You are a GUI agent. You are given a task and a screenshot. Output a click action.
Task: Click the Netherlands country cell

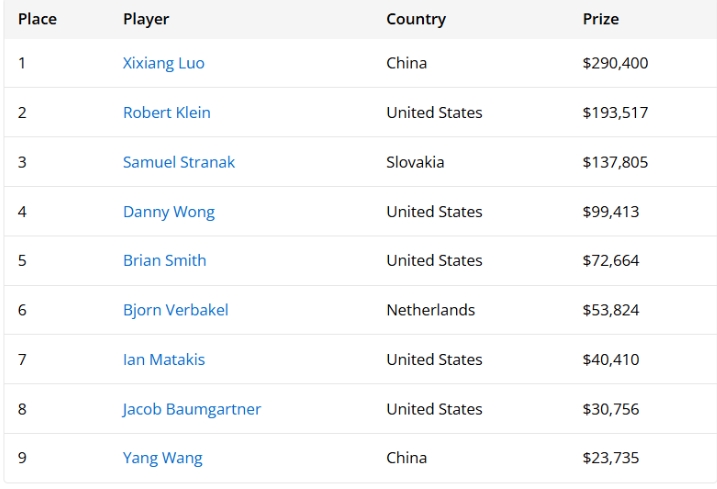pos(430,310)
